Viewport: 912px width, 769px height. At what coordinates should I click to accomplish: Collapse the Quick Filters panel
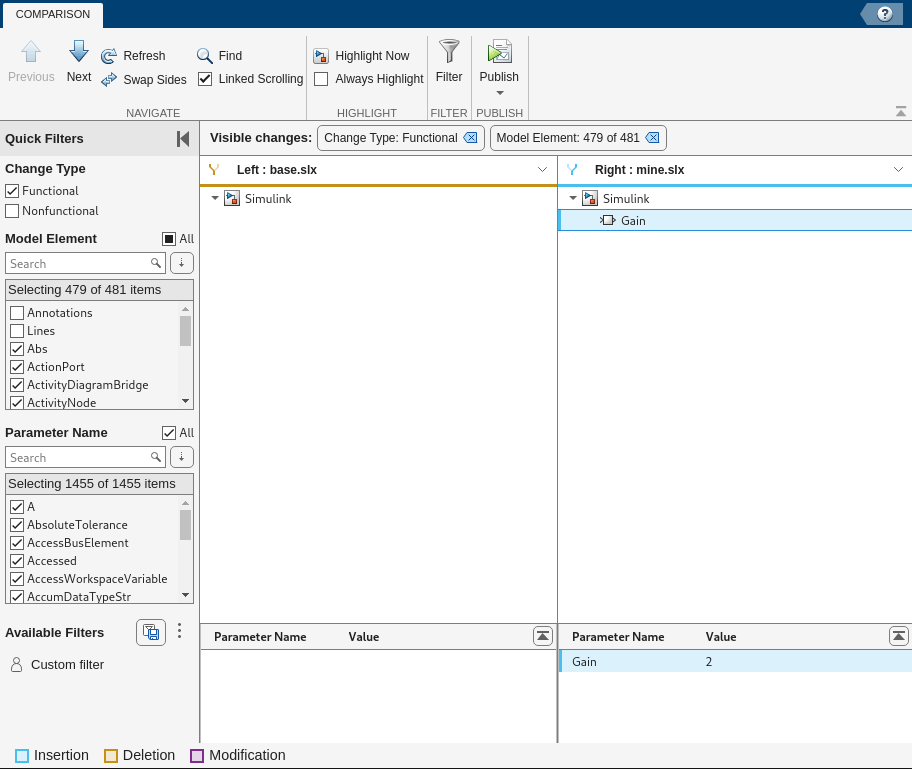point(183,138)
